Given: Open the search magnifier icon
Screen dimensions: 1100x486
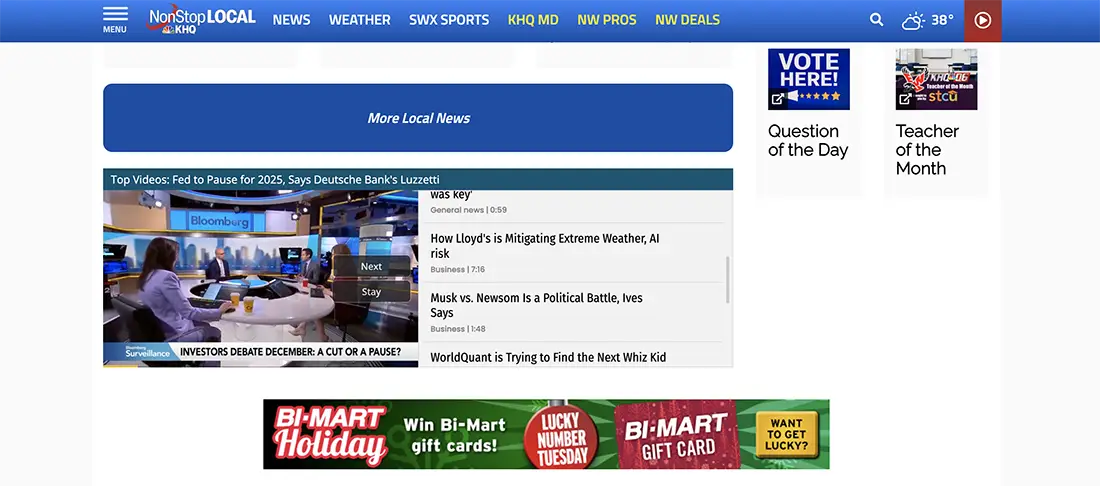Looking at the screenshot, I should pos(876,20).
